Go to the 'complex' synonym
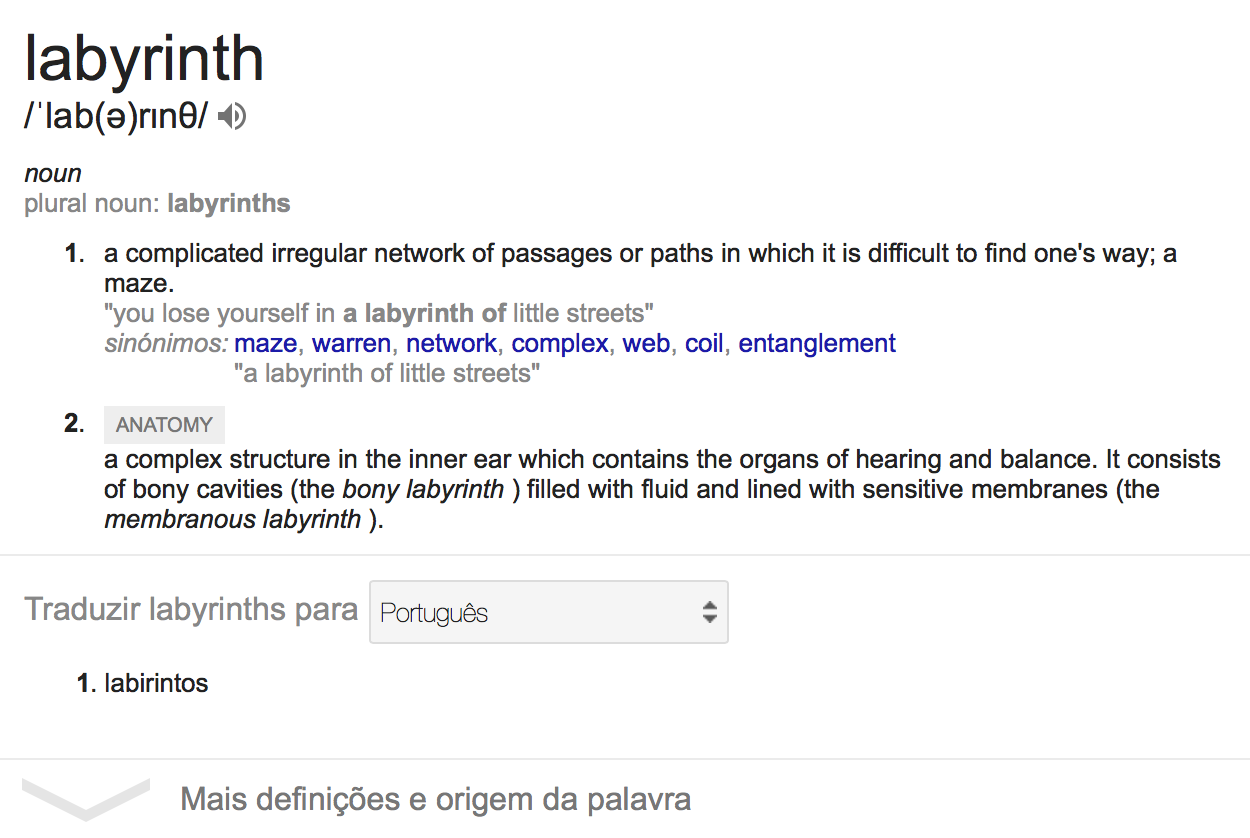The image size is (1250, 838). [560, 344]
